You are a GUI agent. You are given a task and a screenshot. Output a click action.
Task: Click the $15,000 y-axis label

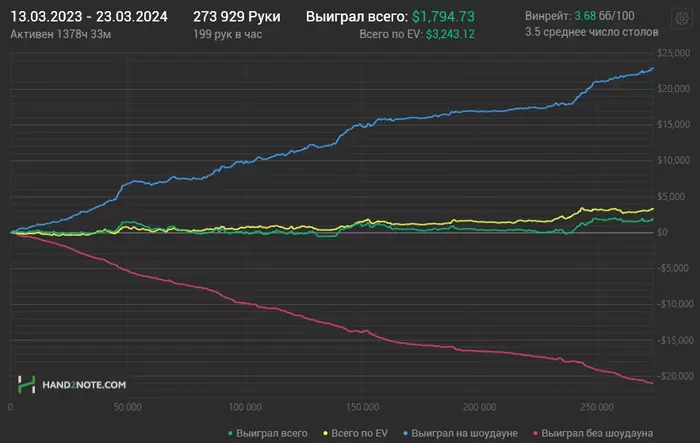[673, 125]
